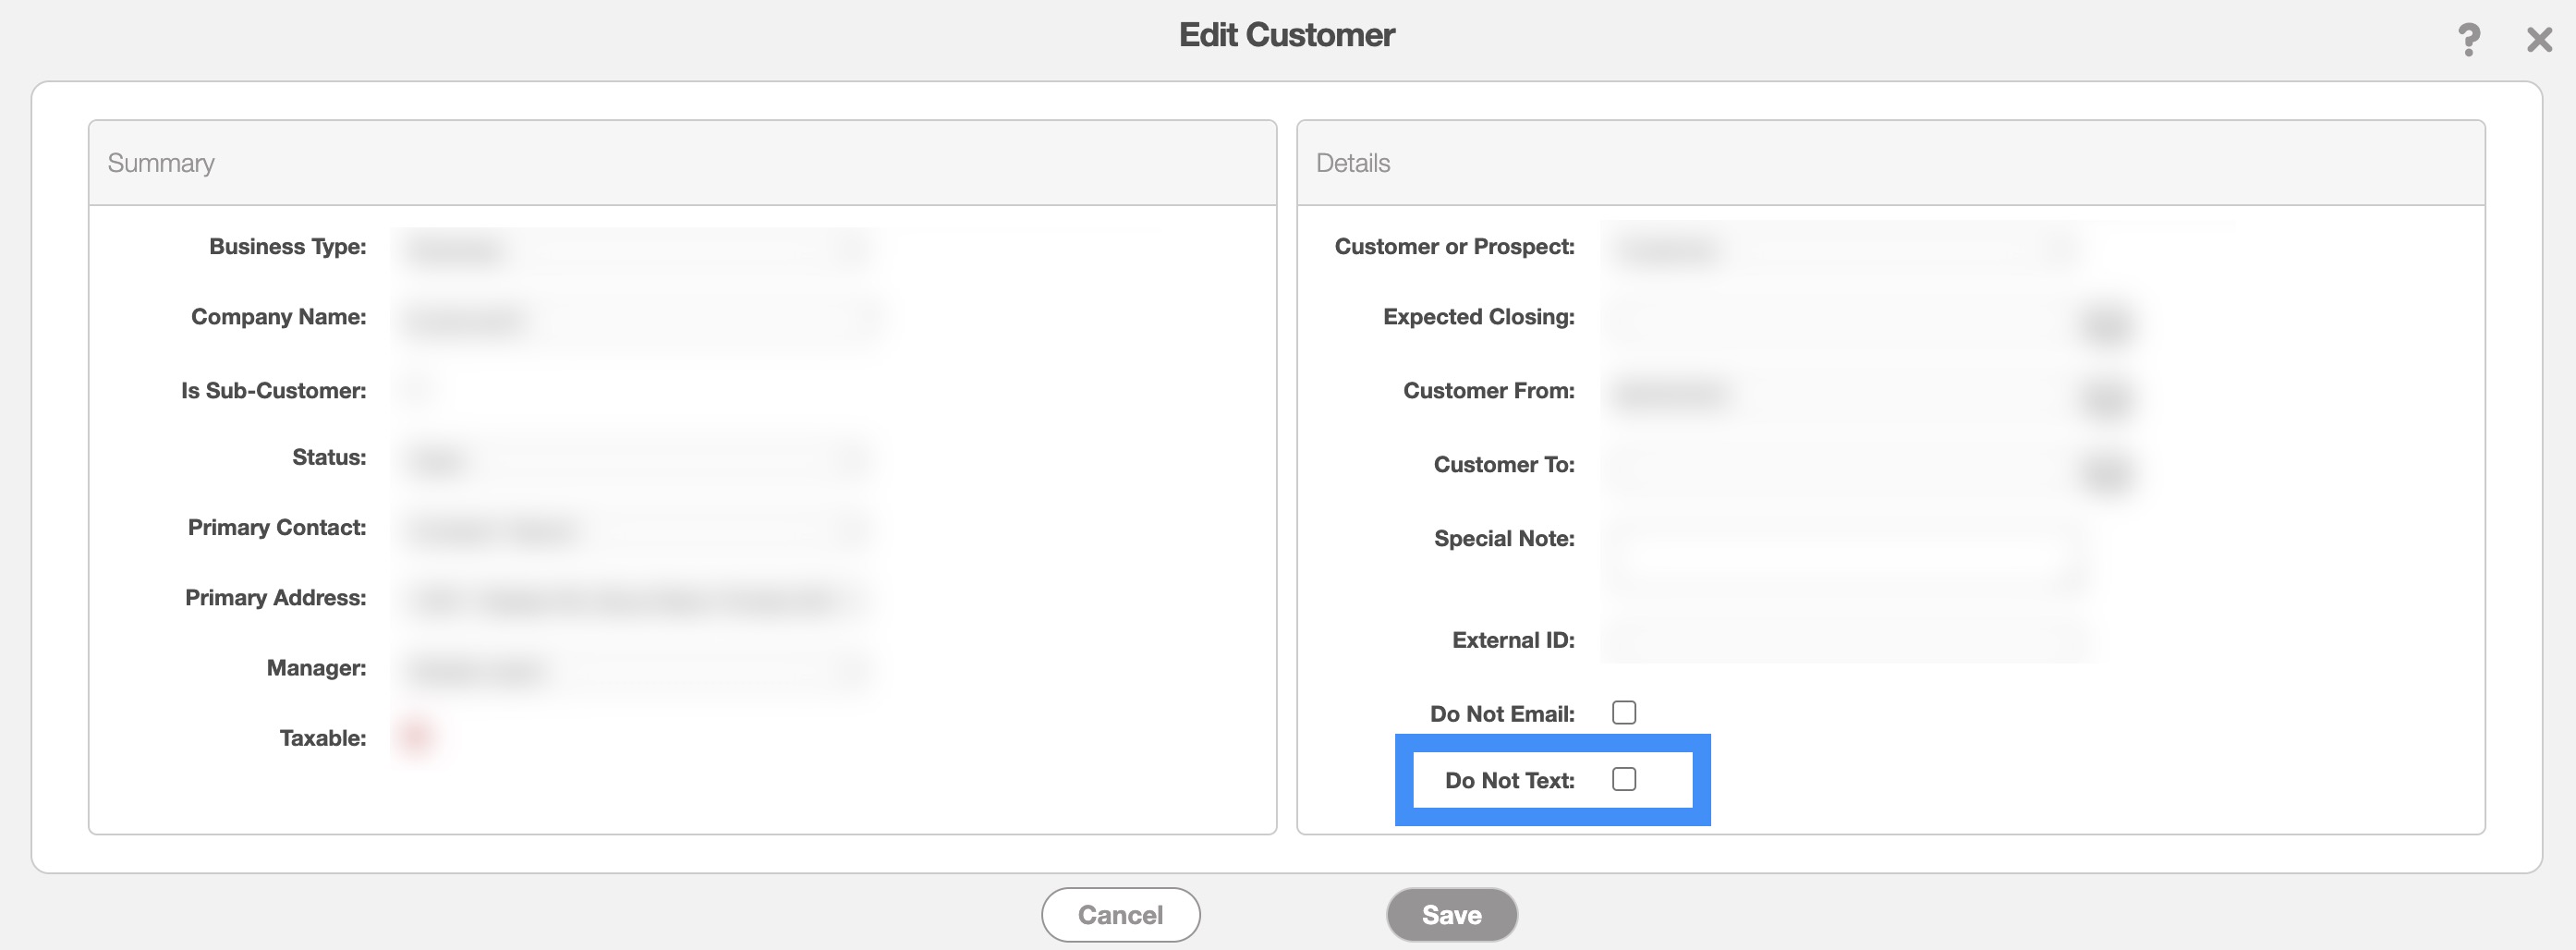The height and width of the screenshot is (950, 2576).
Task: Enable the Do Not Email checkbox
Action: point(1624,713)
